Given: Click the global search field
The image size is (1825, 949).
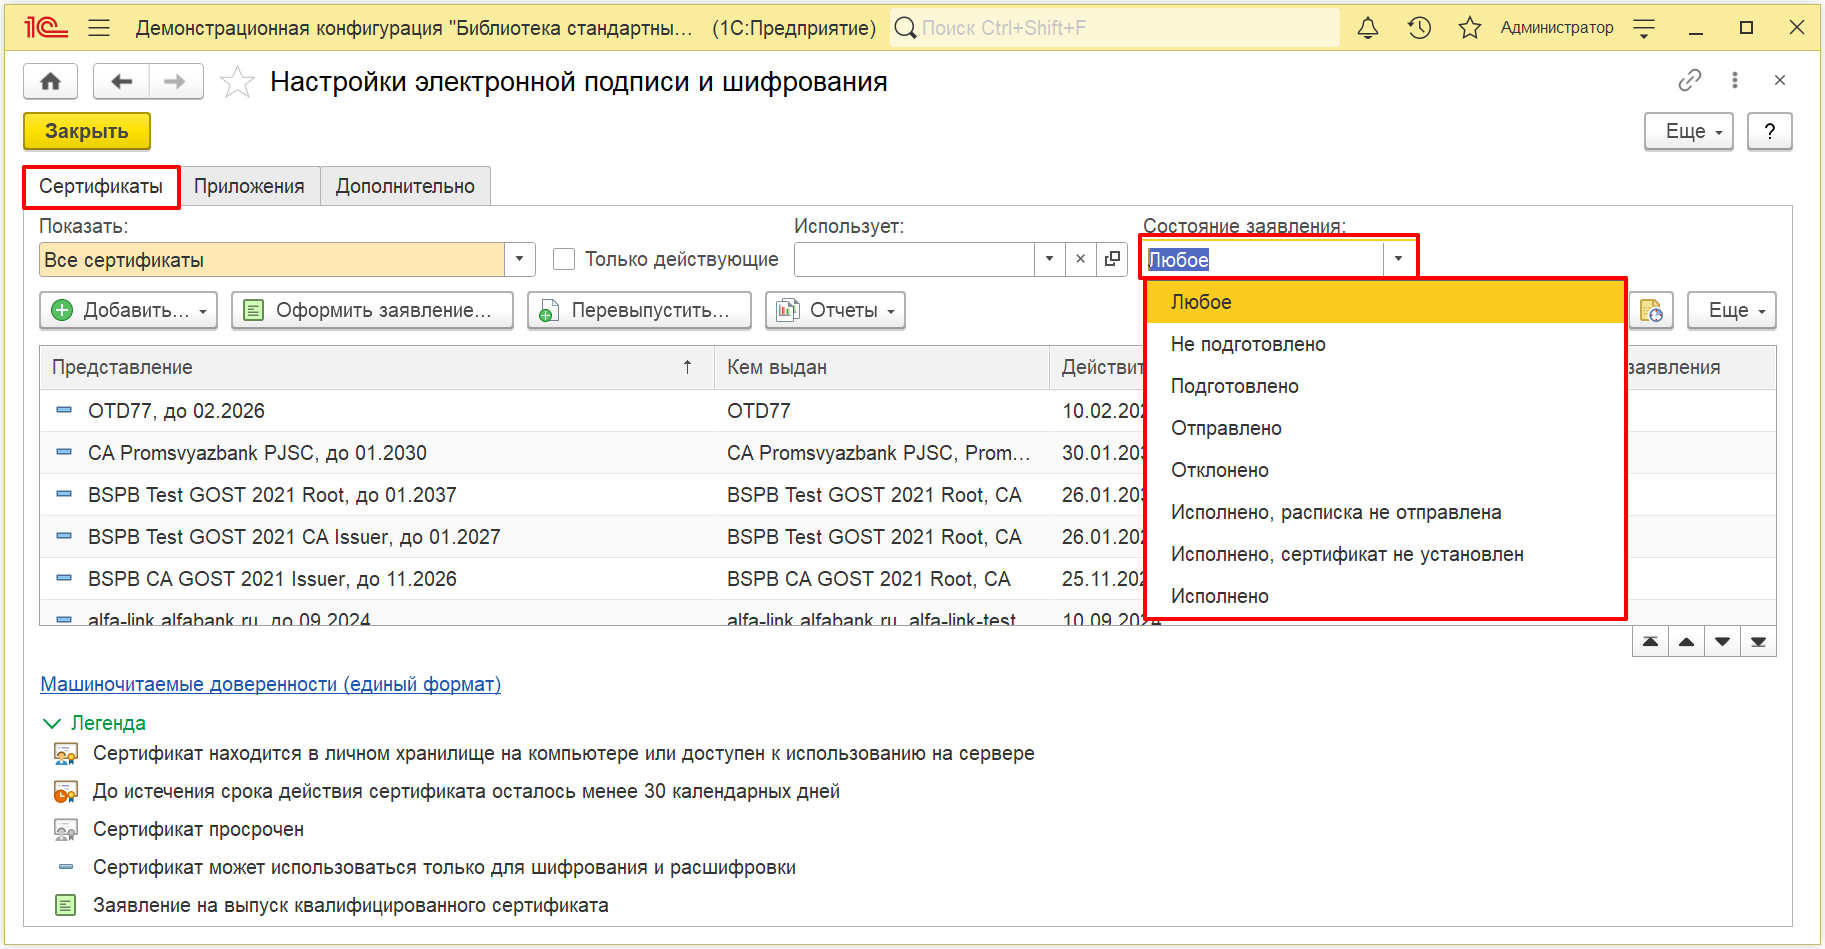Looking at the screenshot, I should (1115, 28).
